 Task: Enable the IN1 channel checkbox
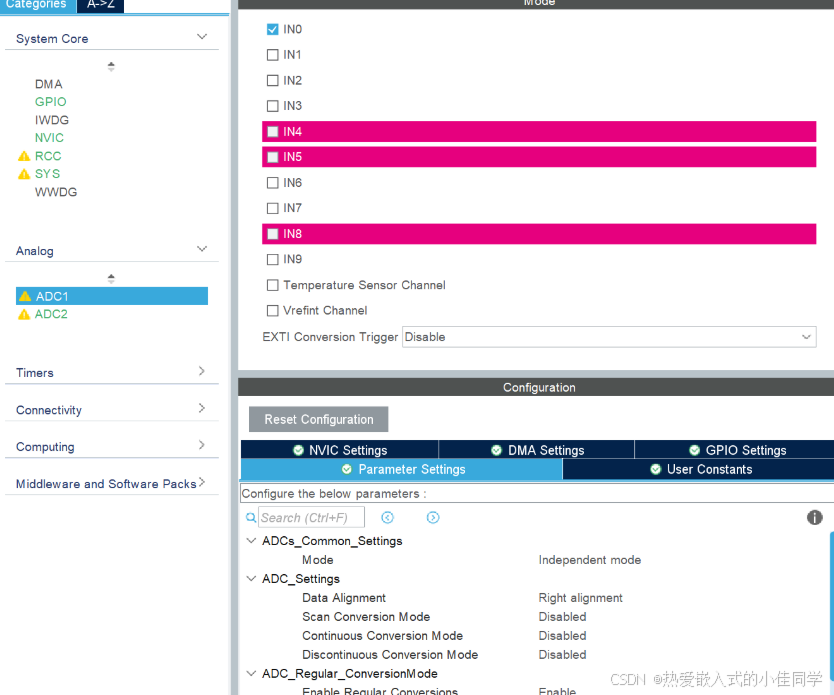(272, 55)
